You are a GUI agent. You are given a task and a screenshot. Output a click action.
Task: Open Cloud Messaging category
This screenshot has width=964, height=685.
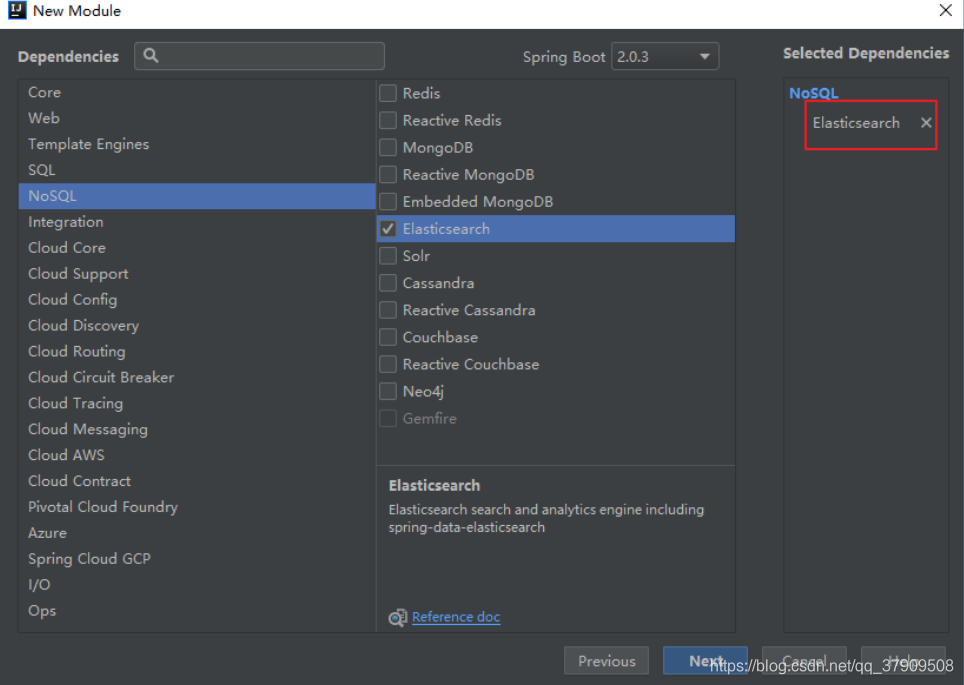click(x=197, y=429)
